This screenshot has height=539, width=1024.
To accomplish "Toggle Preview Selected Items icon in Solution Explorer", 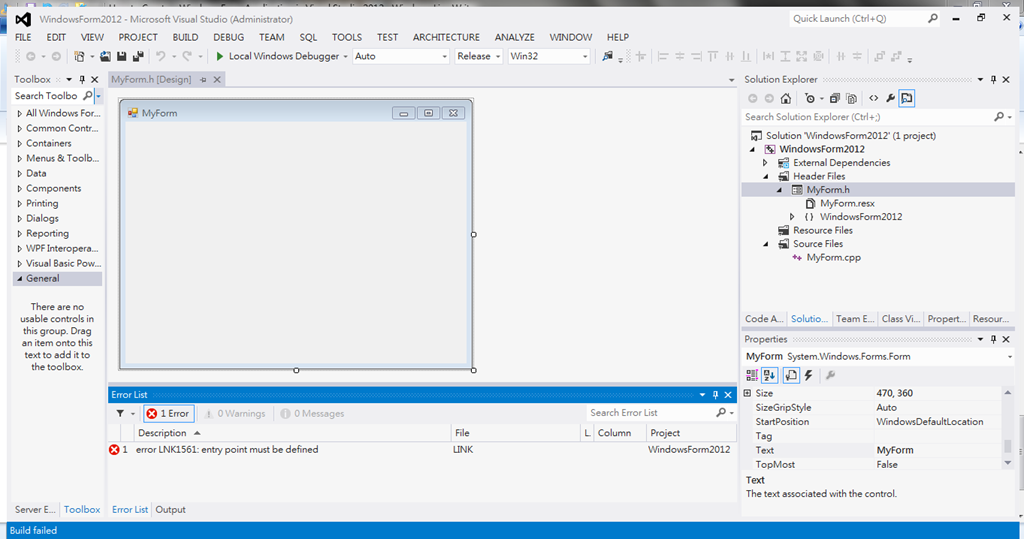I will (x=907, y=99).
